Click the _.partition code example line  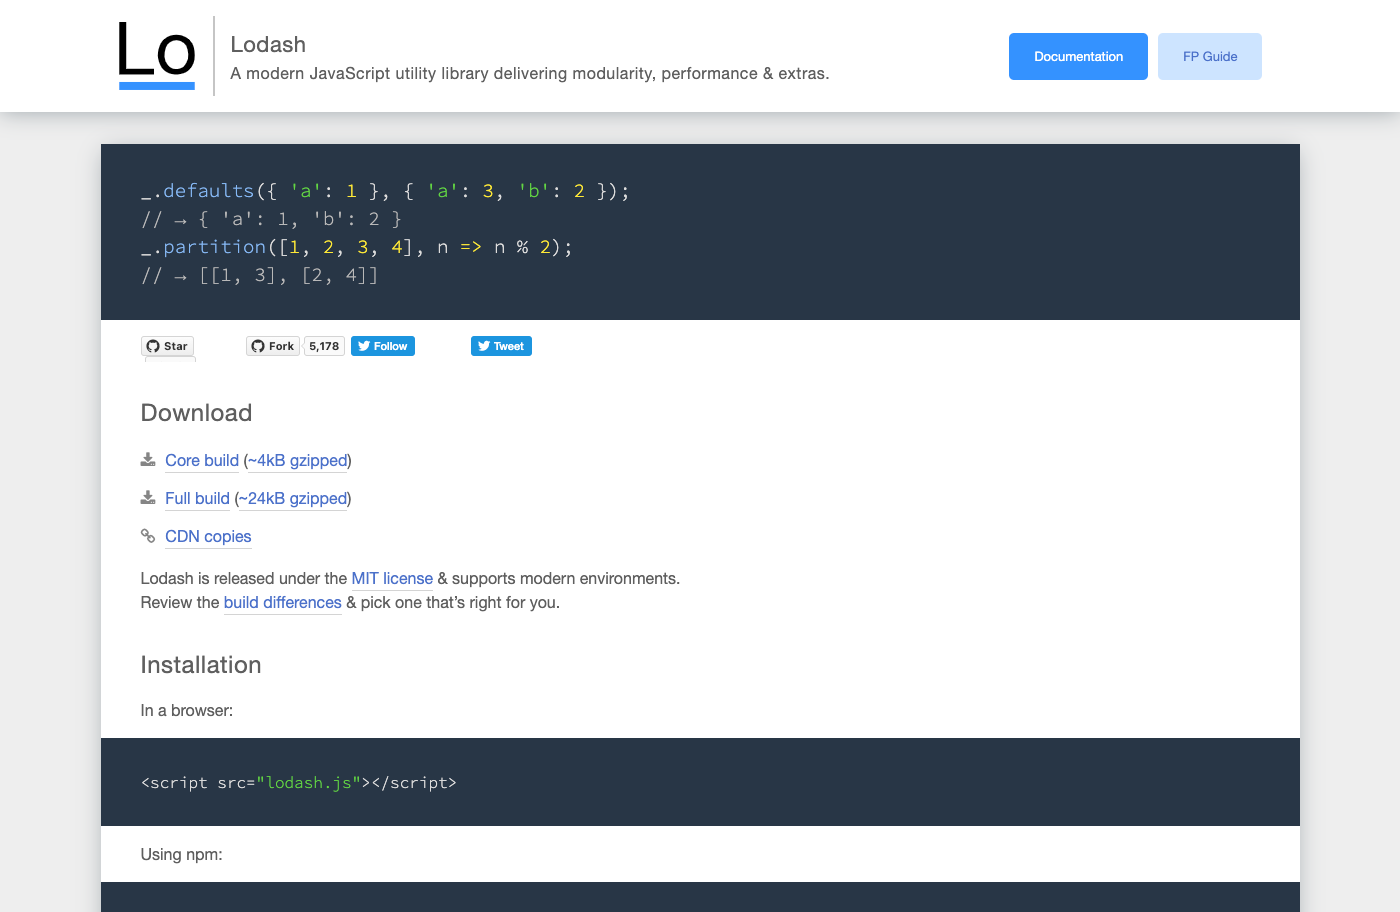[x=356, y=247]
